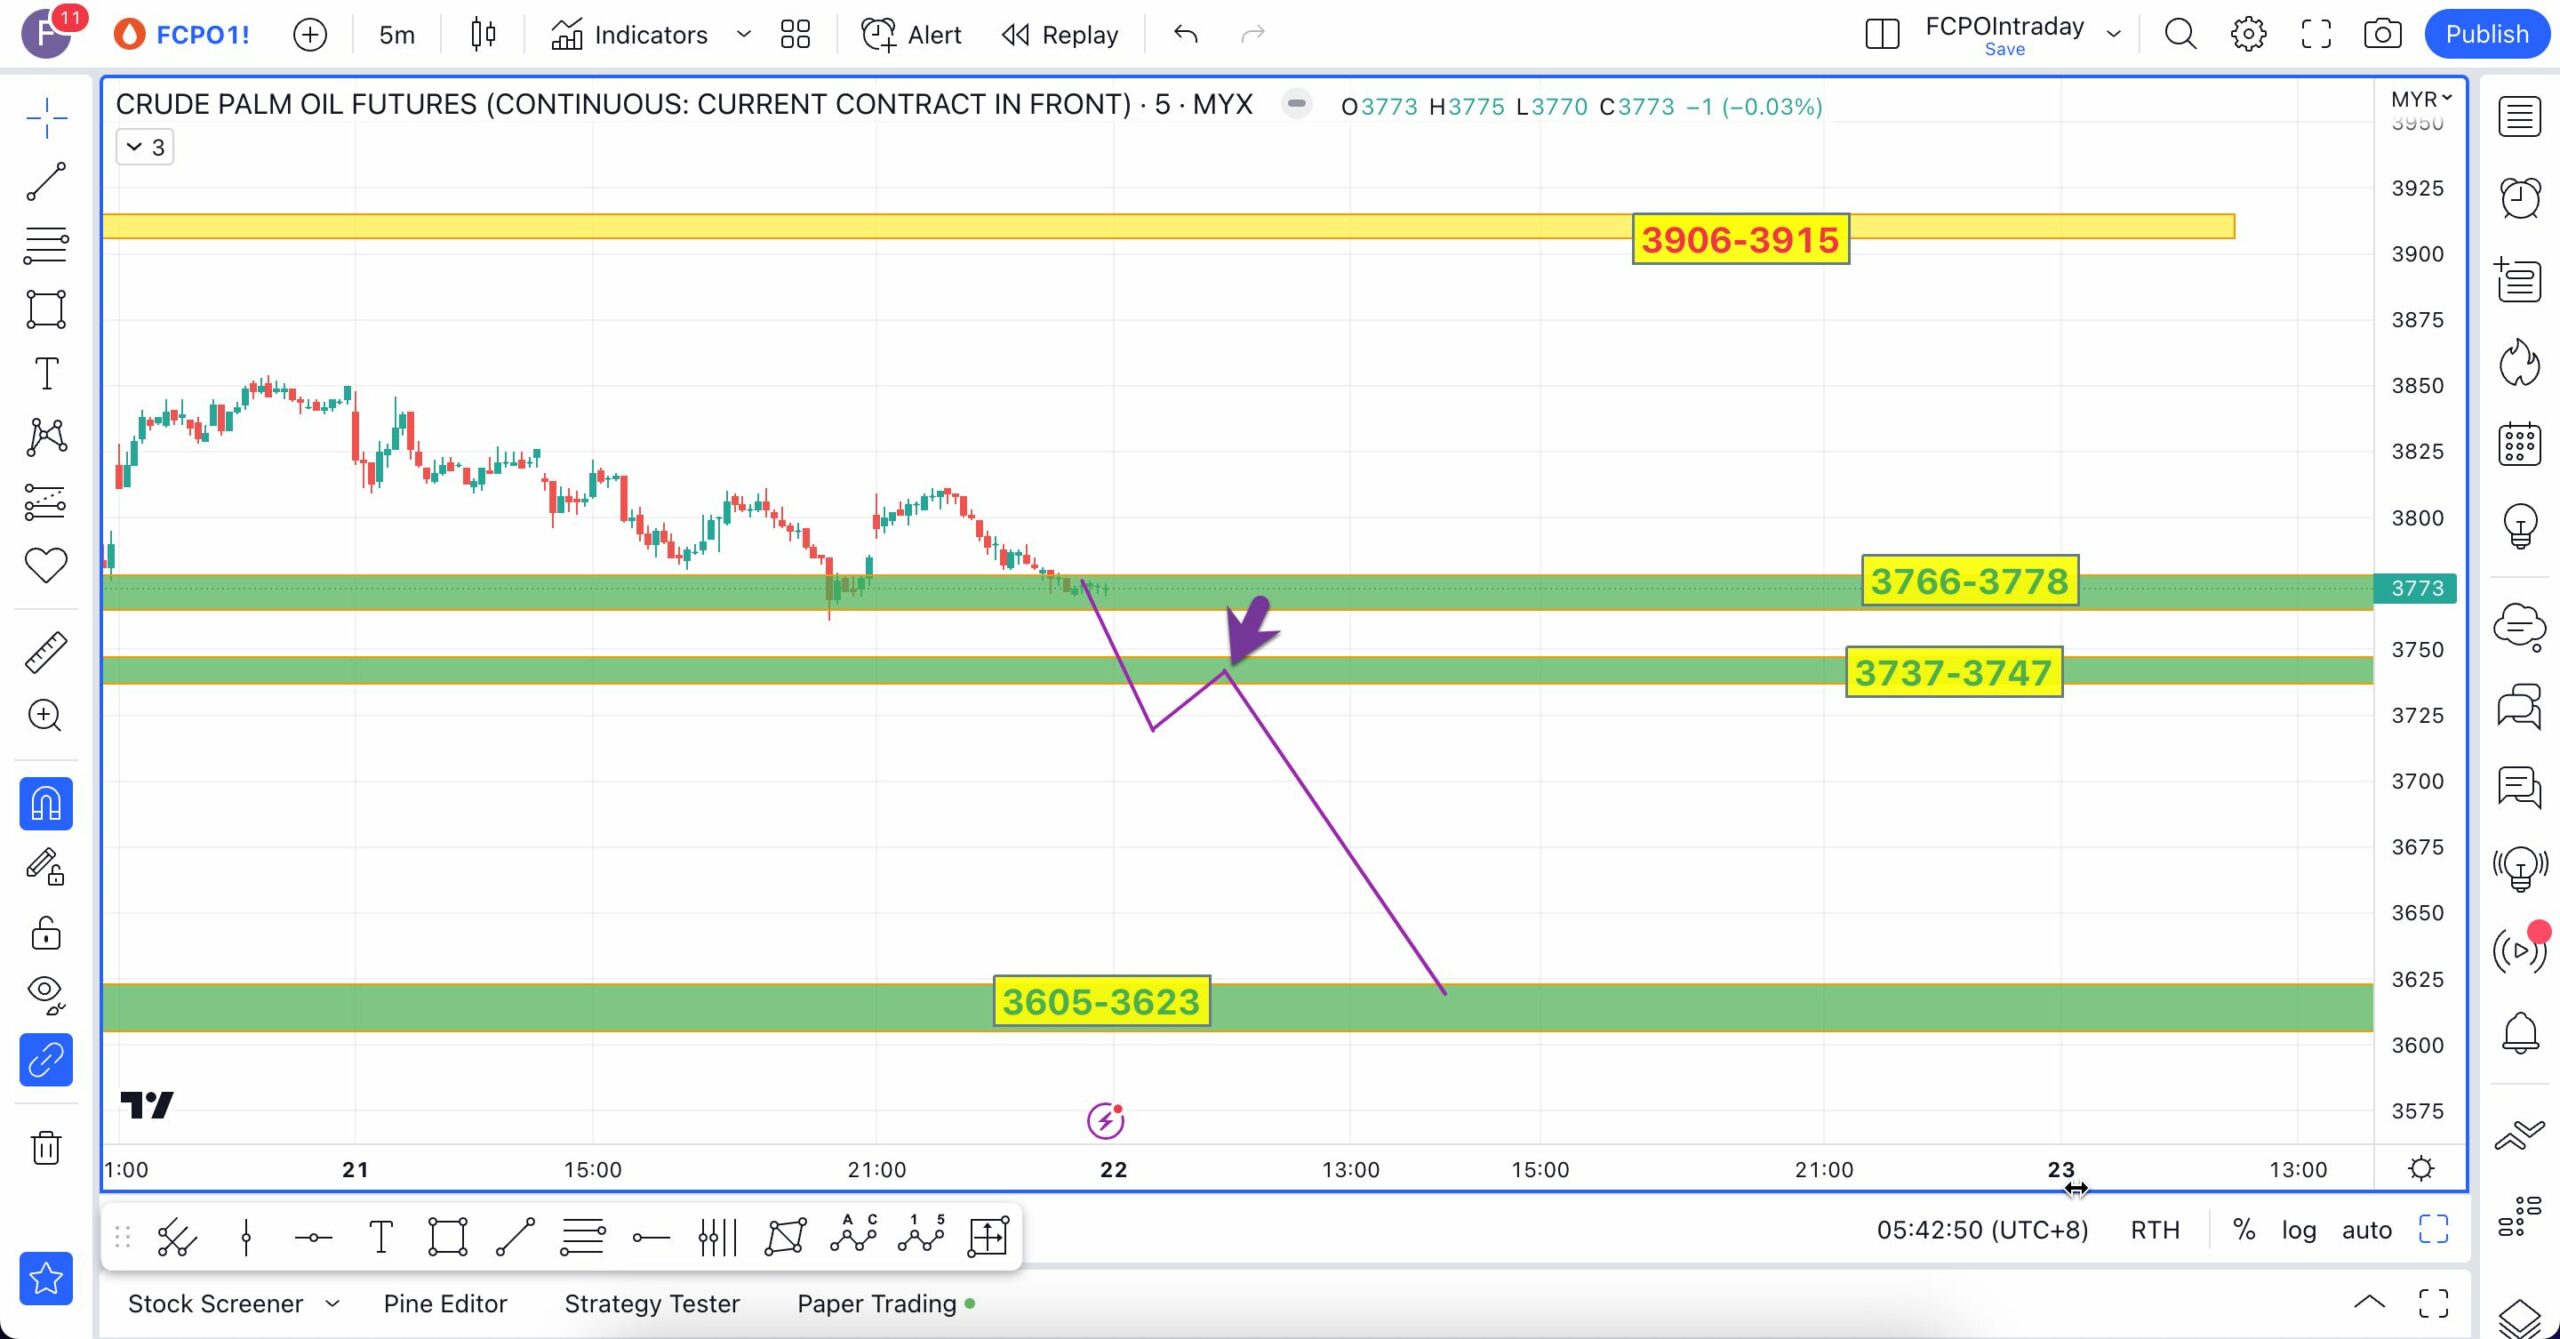Toggle hide all drawings eye icon
This screenshot has width=2560, height=1339.
pos(46,993)
